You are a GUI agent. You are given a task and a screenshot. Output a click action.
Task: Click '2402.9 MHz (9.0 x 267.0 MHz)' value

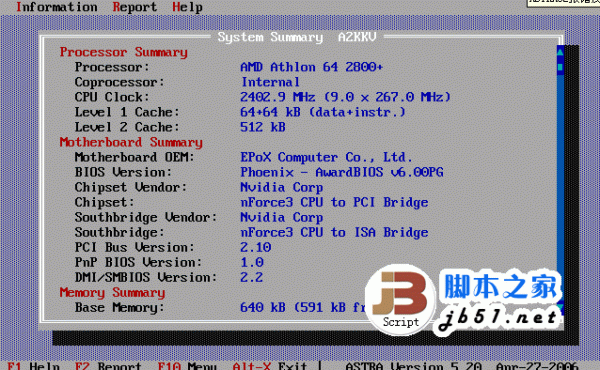tap(346, 97)
